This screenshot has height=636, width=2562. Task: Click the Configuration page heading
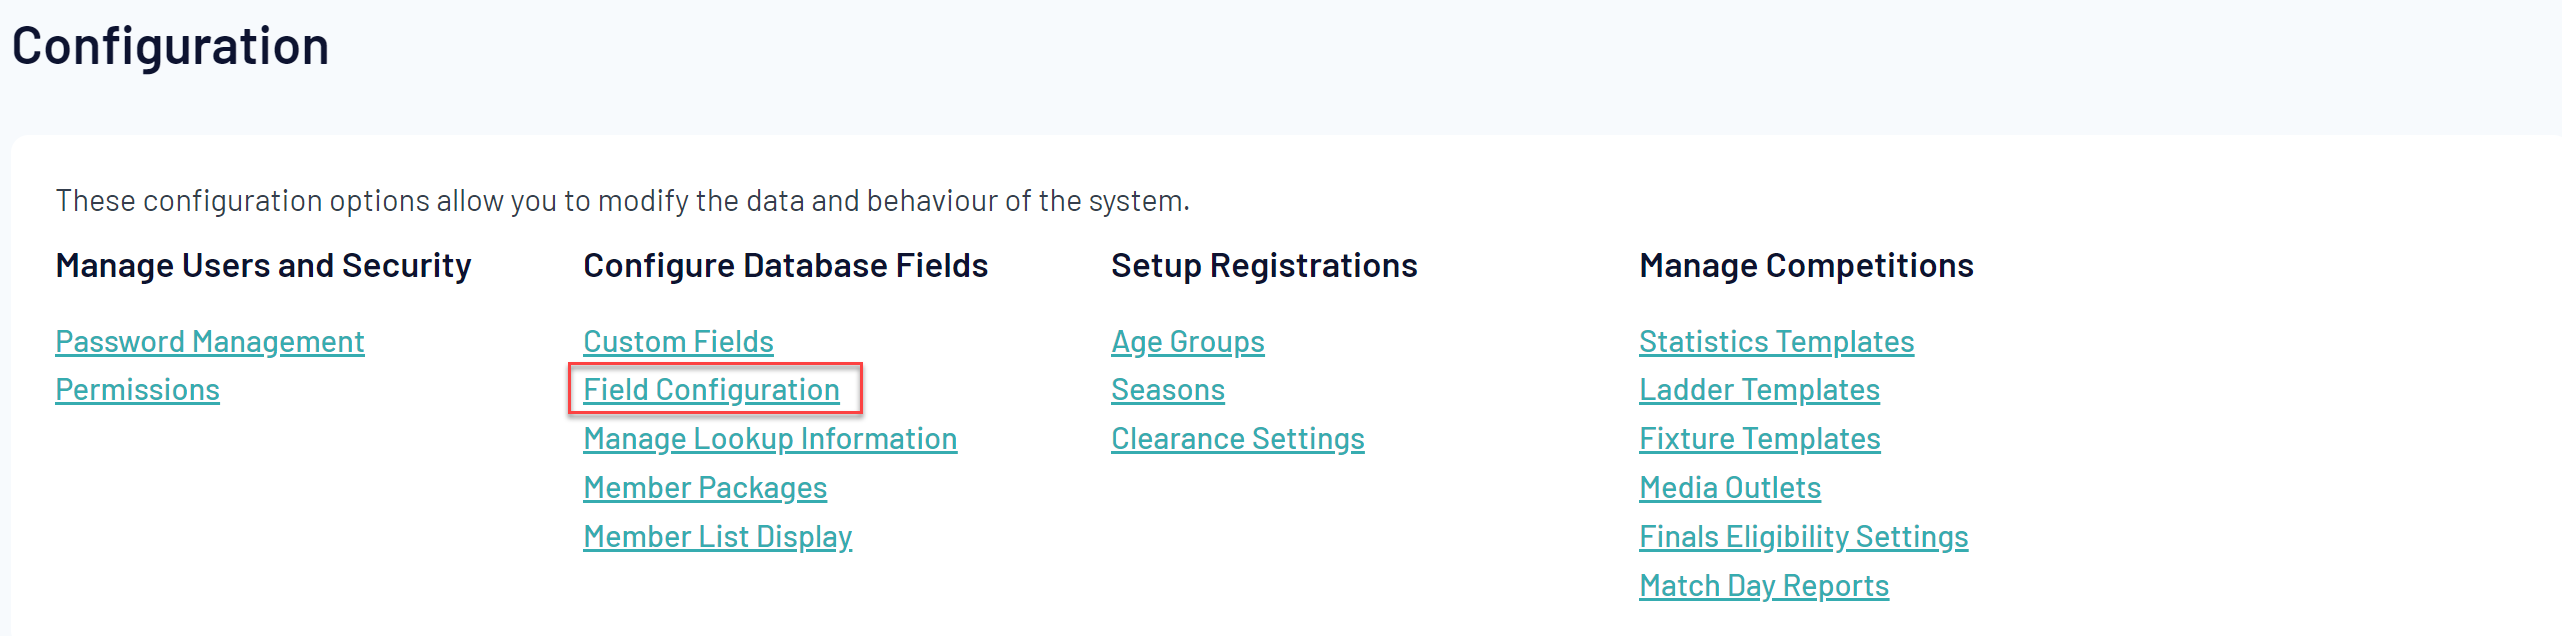pyautogui.click(x=170, y=46)
